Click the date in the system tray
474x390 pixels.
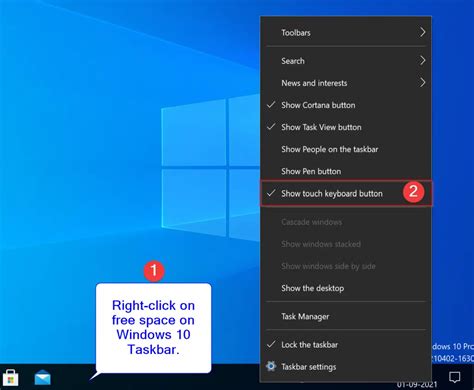point(417,385)
